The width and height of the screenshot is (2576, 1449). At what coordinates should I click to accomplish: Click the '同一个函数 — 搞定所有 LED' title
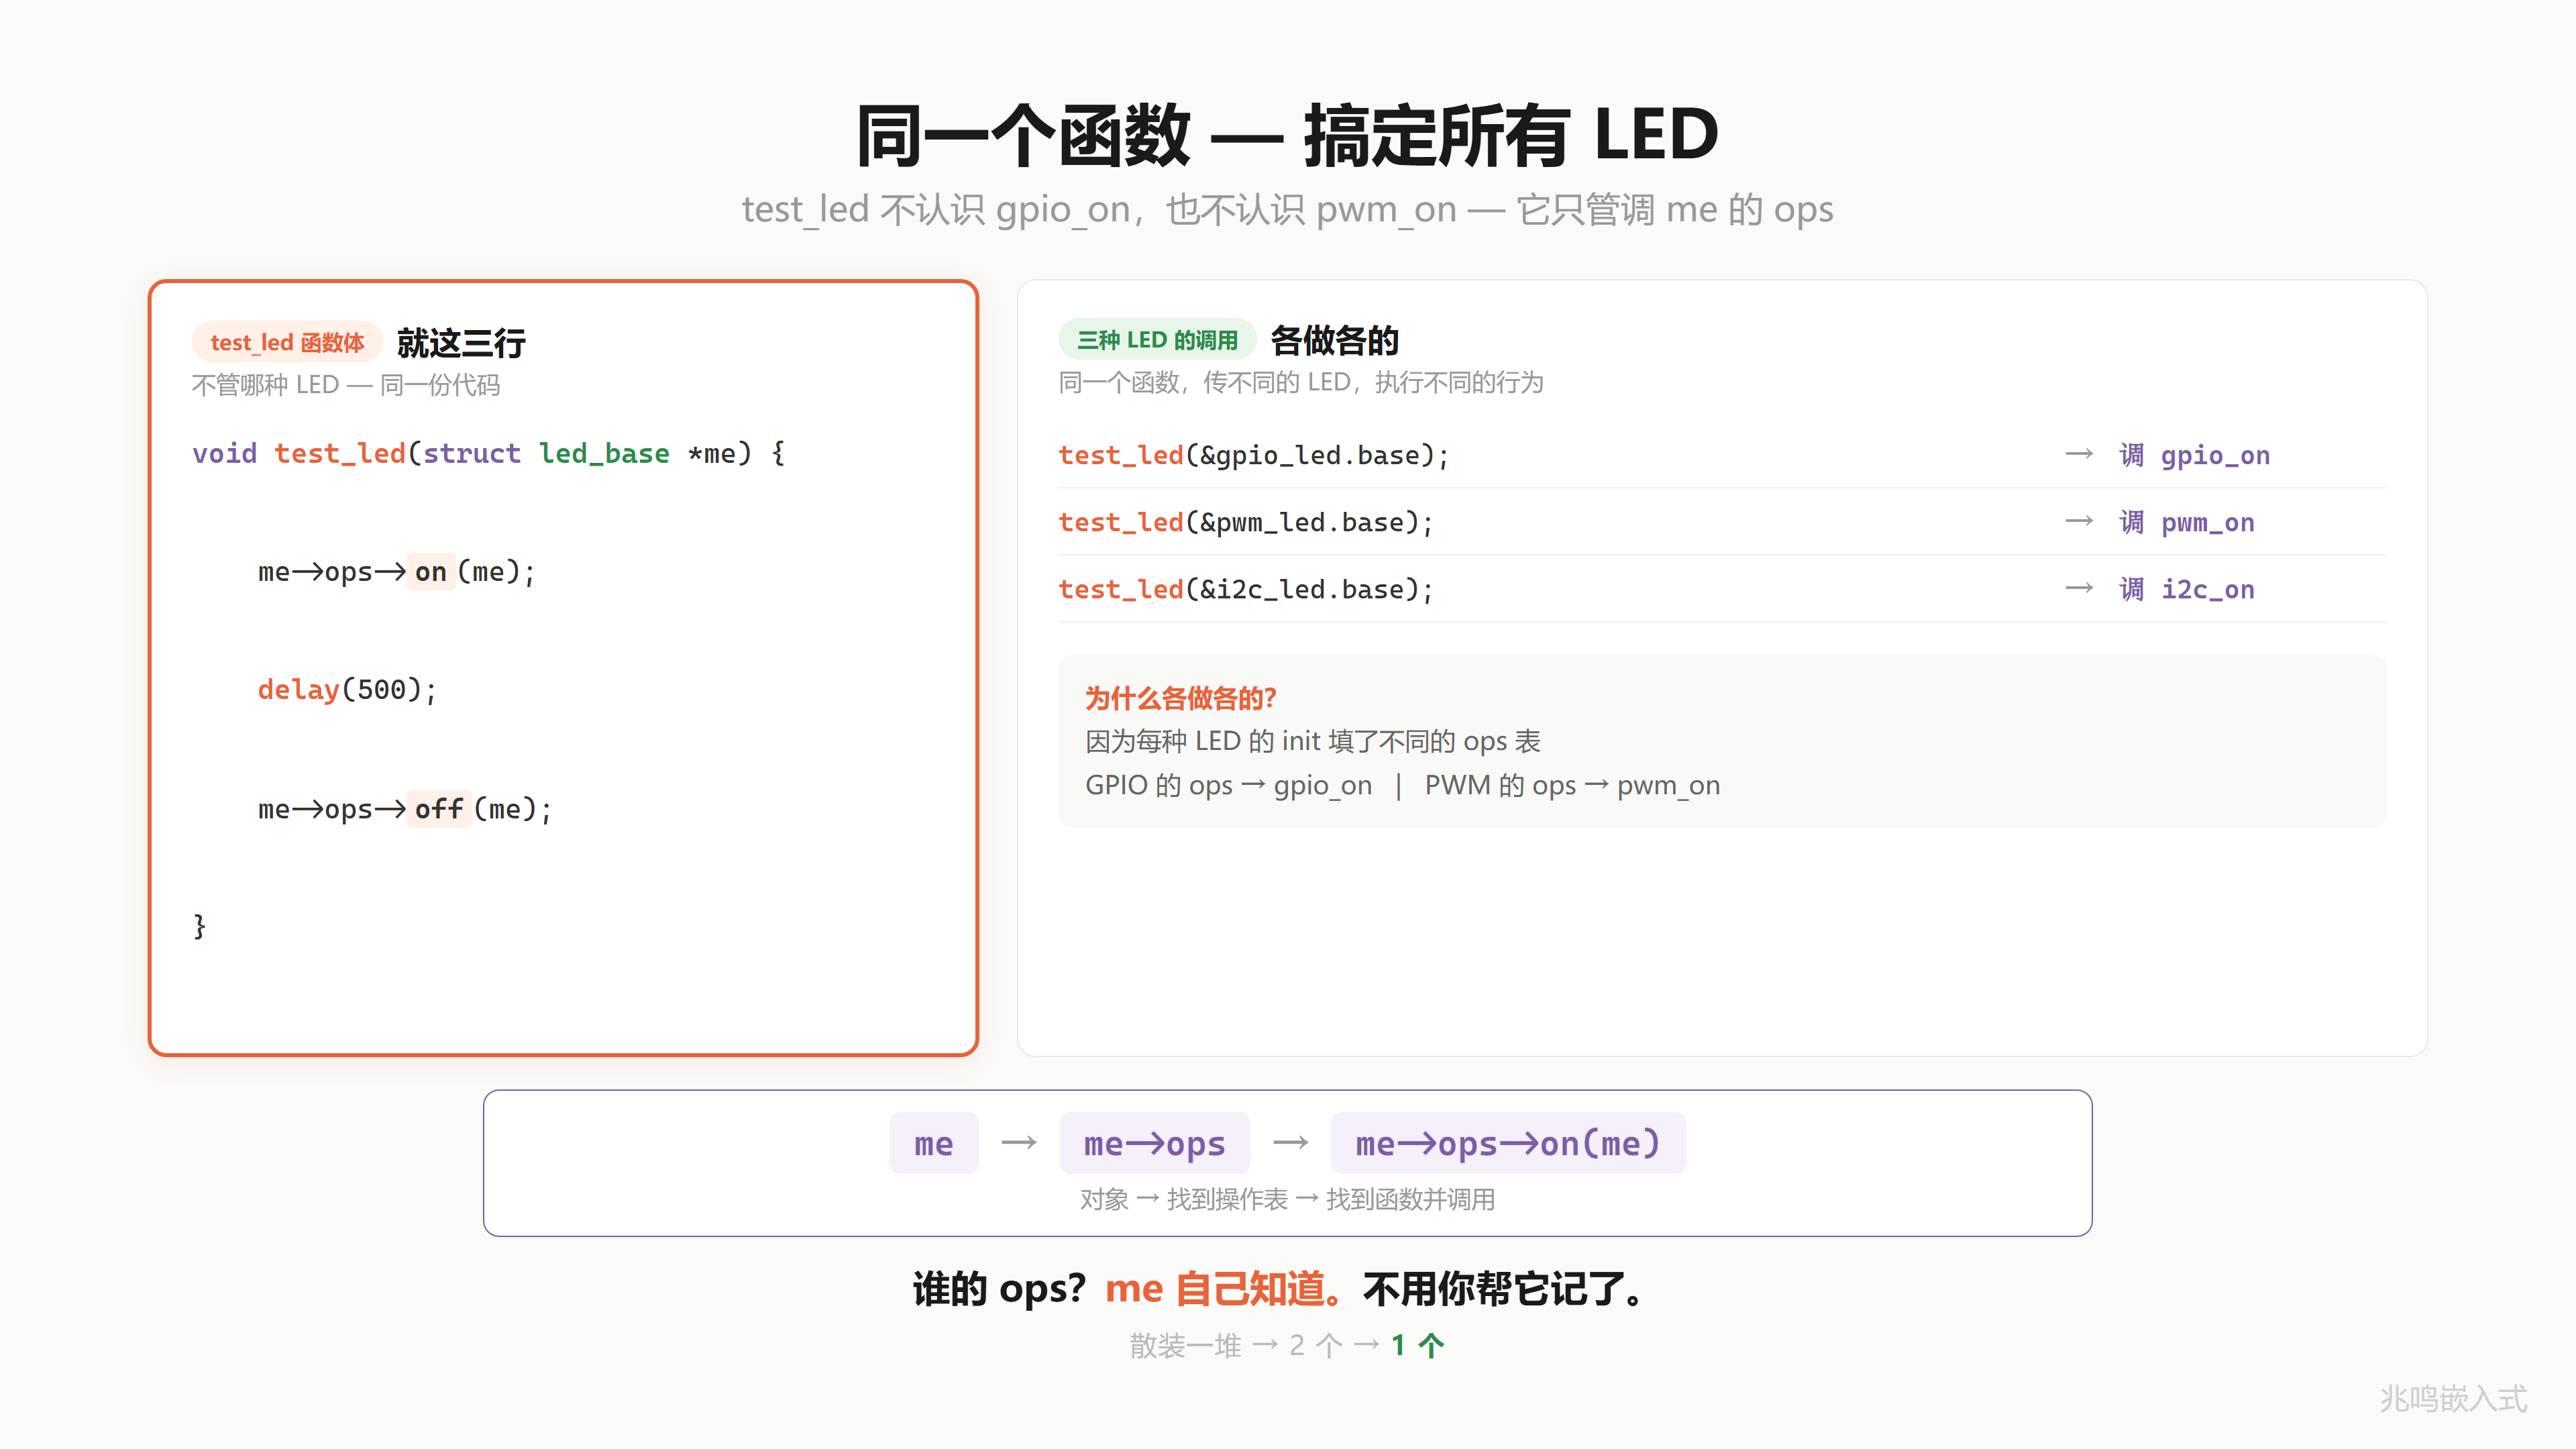[1288, 135]
